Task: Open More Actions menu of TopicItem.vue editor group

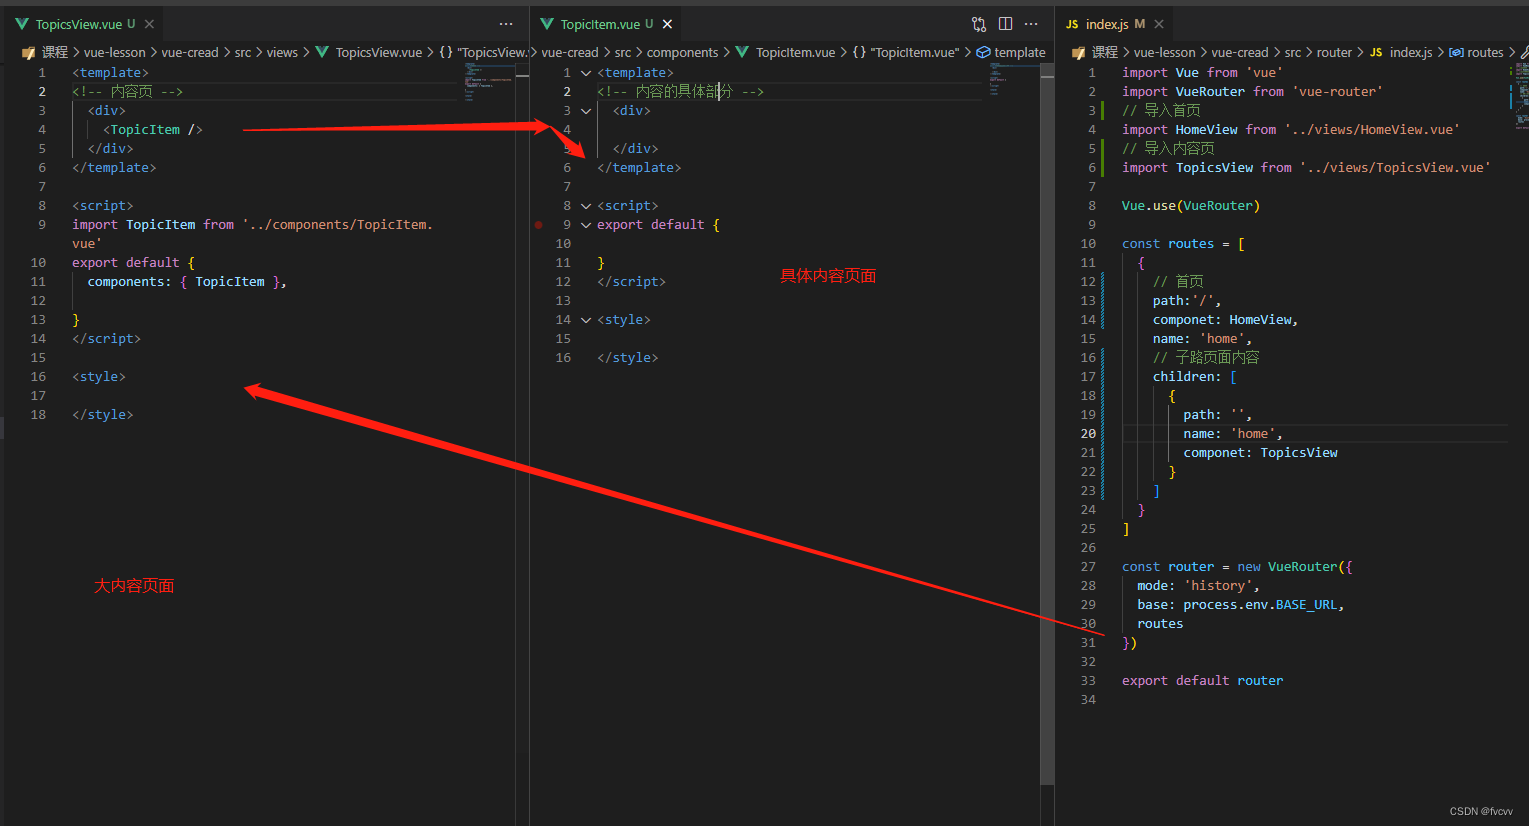Action: [1032, 24]
